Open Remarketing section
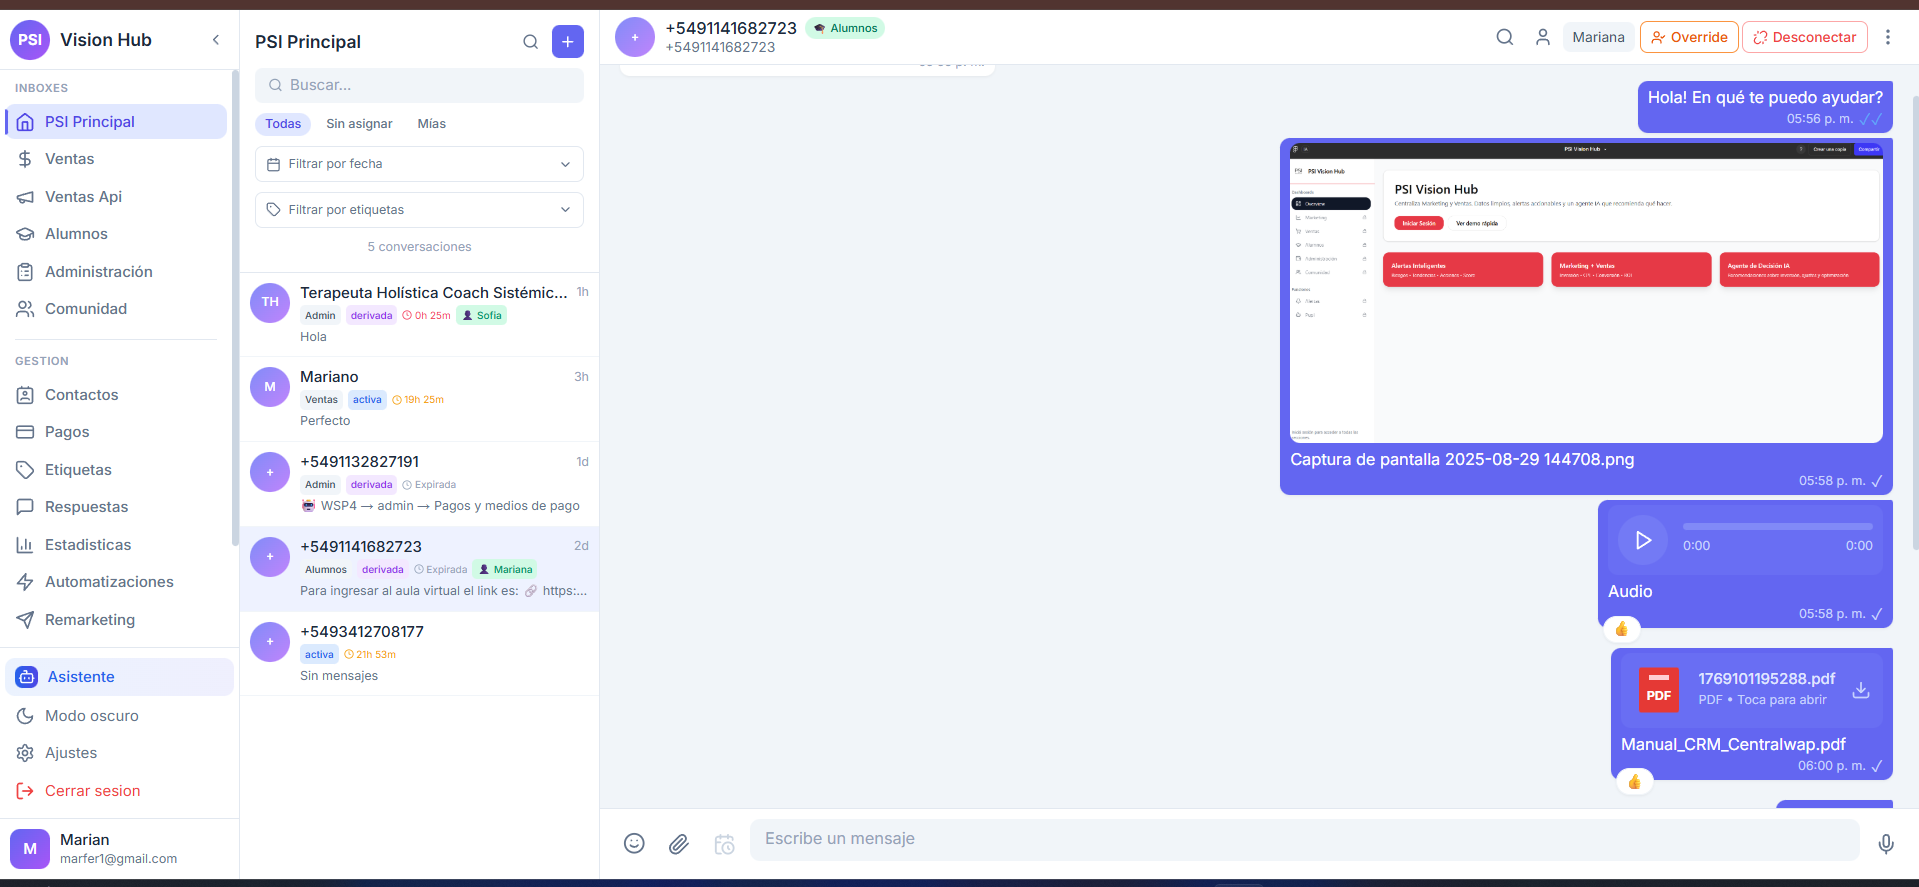The image size is (1919, 887). [116, 620]
